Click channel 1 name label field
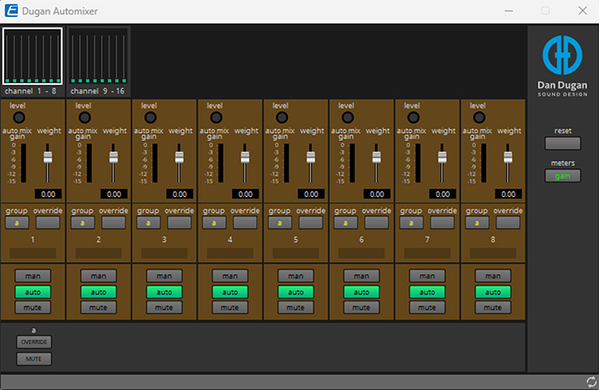This screenshot has height=390, width=600. click(x=33, y=253)
